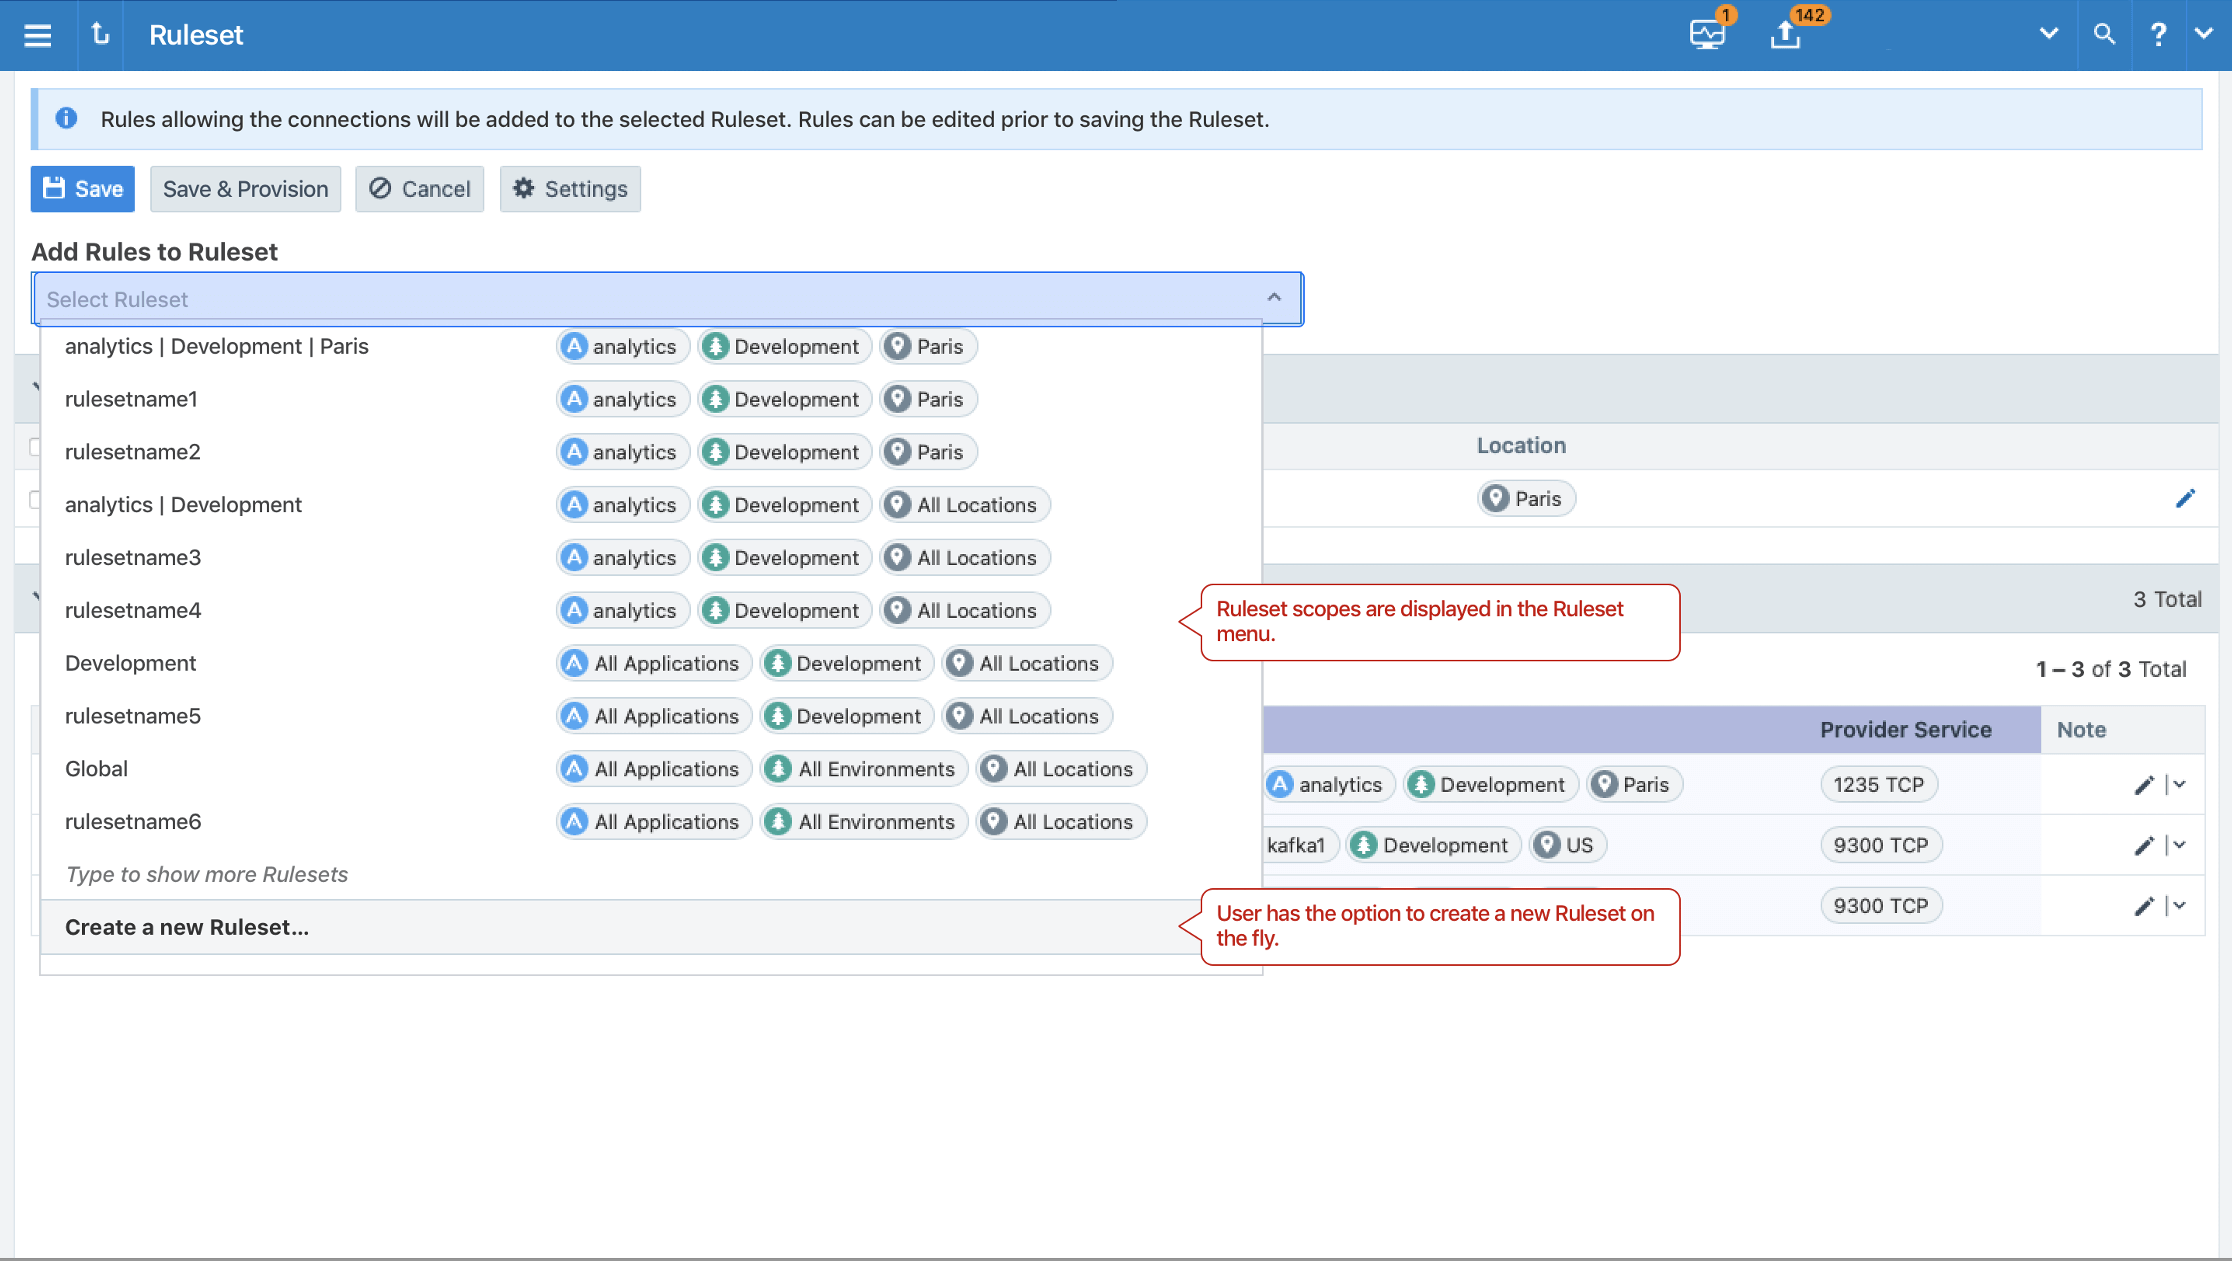
Task: Click the Select Ruleset input field
Action: (667, 299)
